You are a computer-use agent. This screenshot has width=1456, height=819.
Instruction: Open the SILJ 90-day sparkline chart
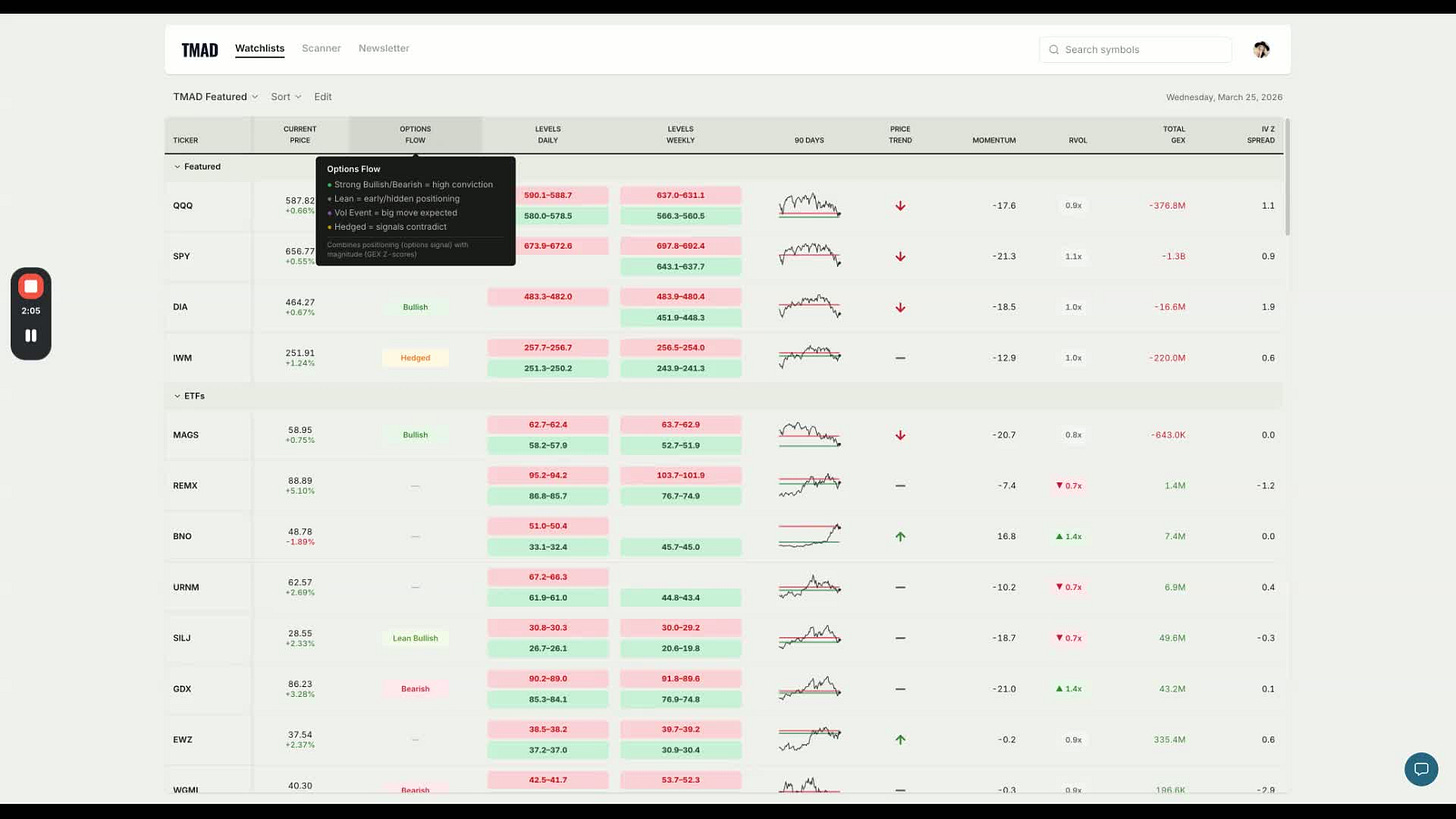(x=809, y=637)
